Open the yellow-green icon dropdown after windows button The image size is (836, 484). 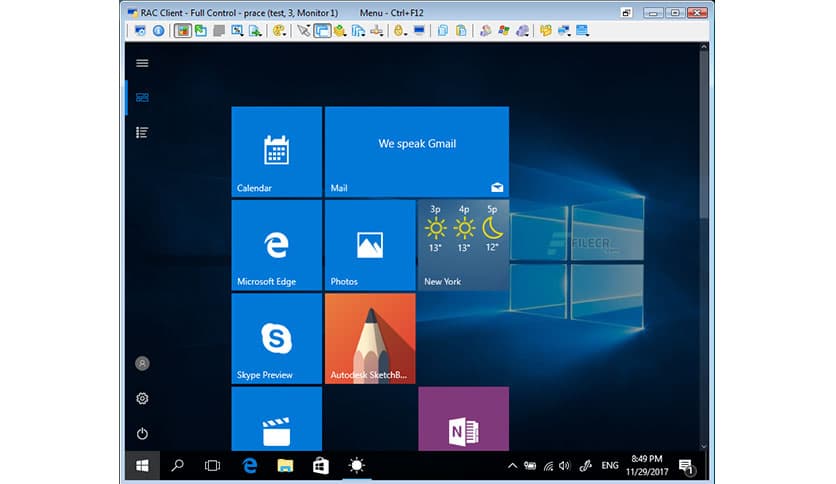(340, 31)
